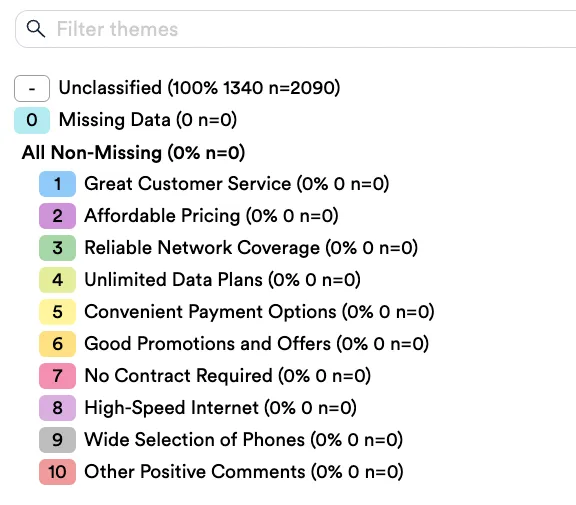
Task: Click the green badge numbered 3
Action: click(x=57, y=248)
